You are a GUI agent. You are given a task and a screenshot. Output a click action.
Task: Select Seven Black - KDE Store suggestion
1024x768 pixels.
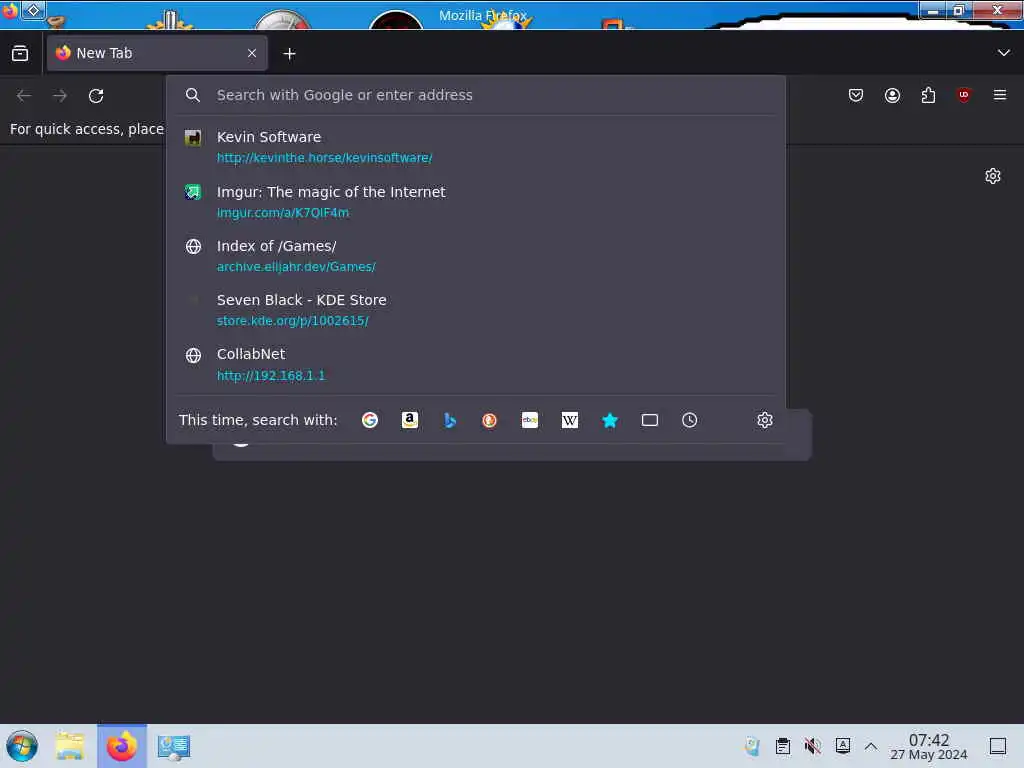click(475, 310)
